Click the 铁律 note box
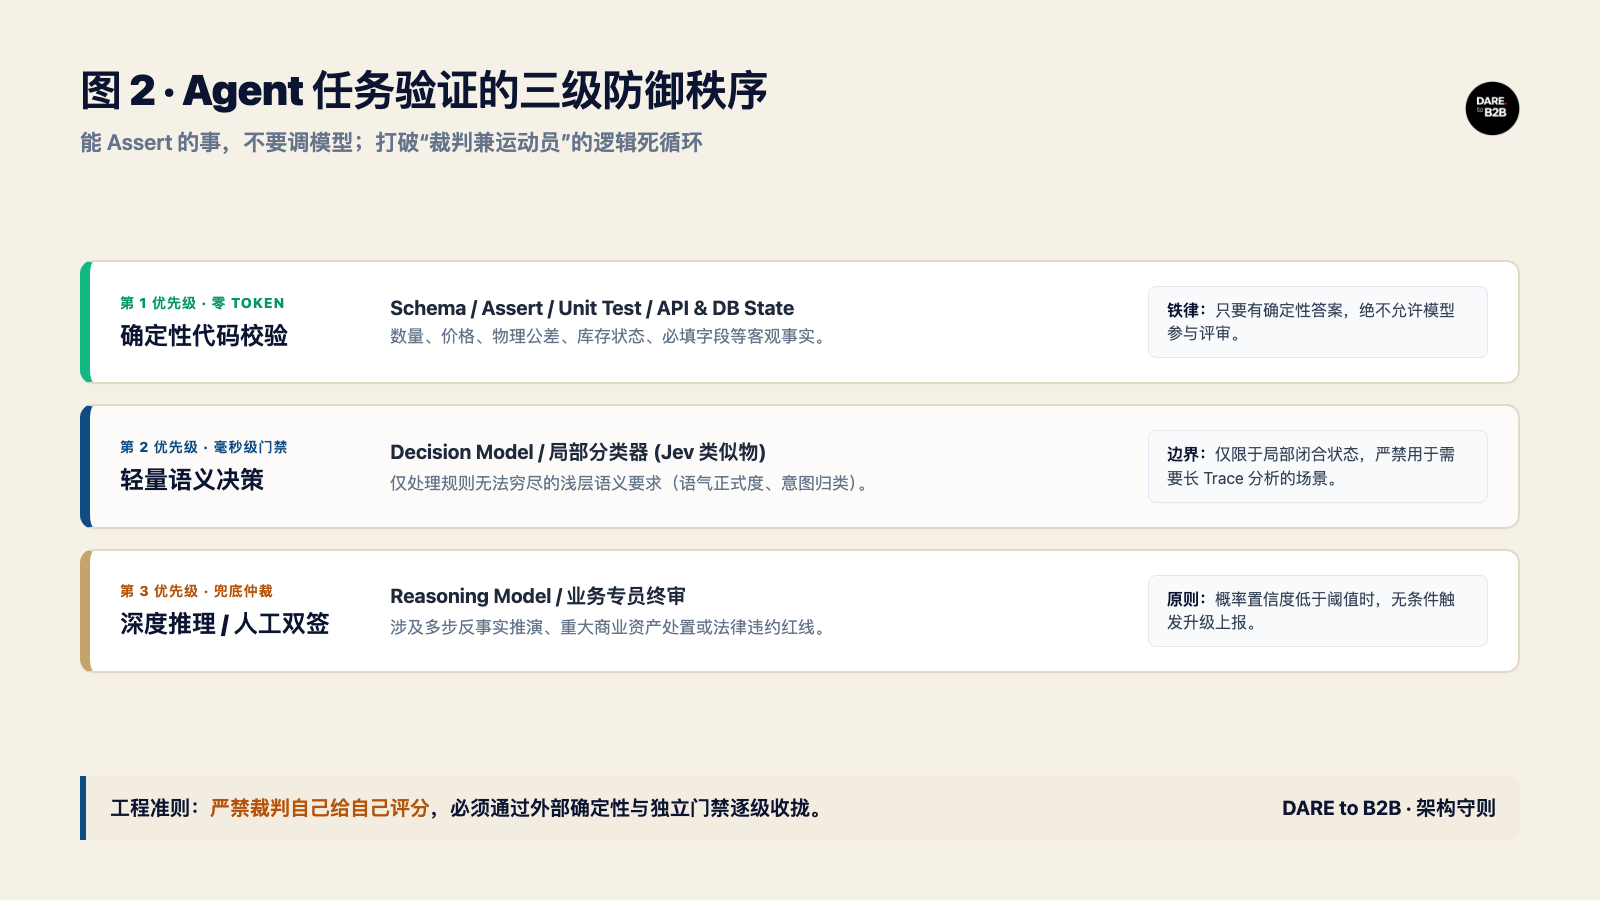 [x=1317, y=322]
